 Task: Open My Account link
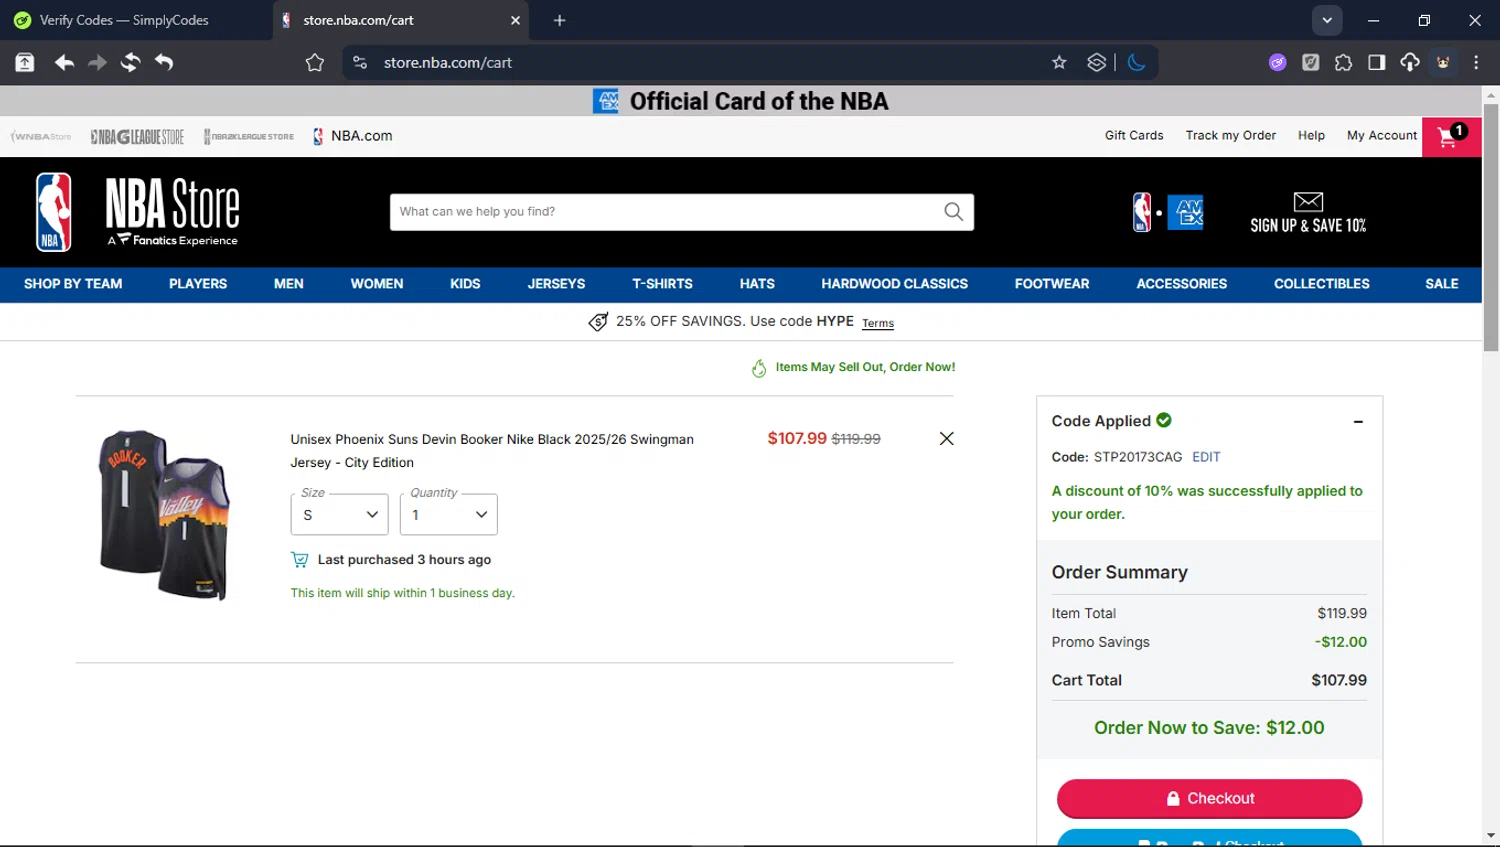point(1382,136)
